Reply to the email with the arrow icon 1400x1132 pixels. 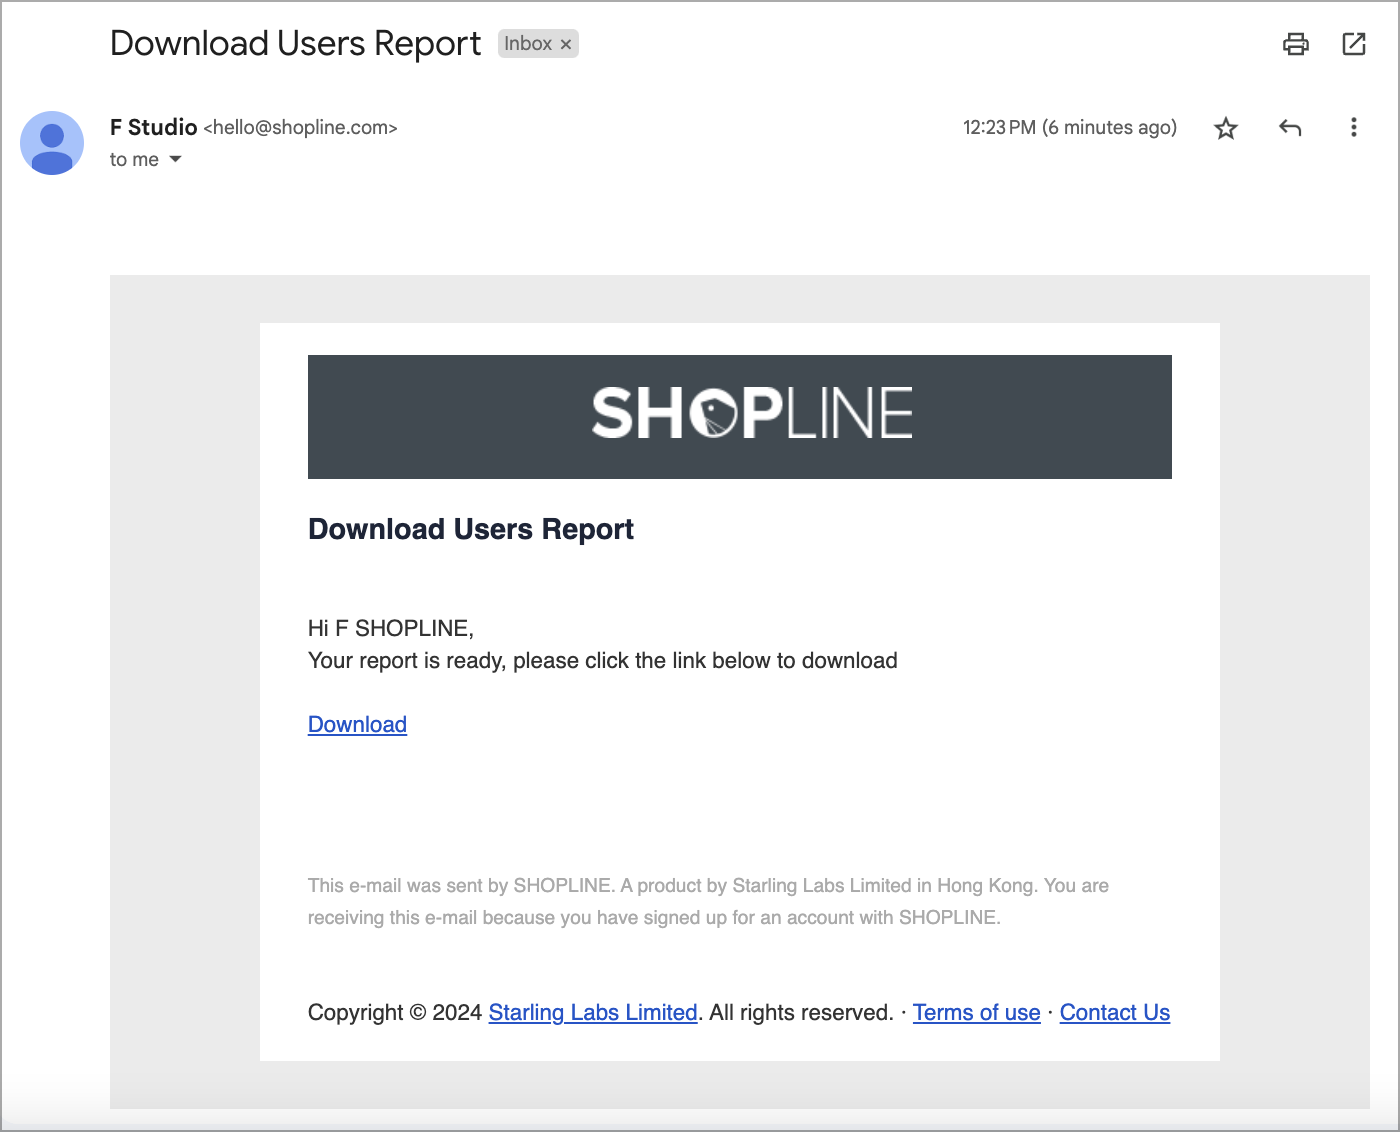(x=1290, y=128)
